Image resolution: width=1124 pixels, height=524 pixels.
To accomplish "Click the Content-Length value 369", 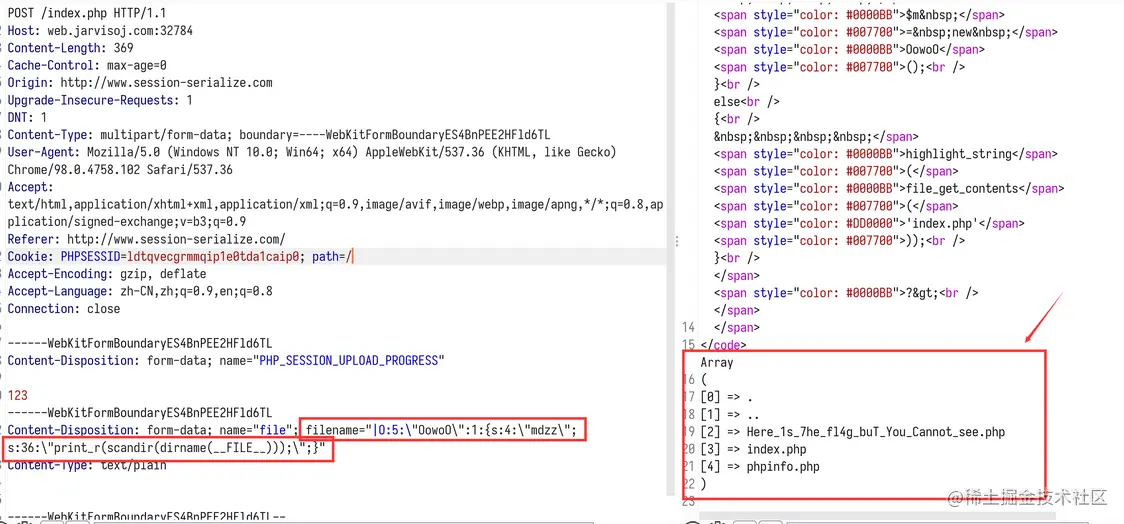I will pyautogui.click(x=123, y=48).
